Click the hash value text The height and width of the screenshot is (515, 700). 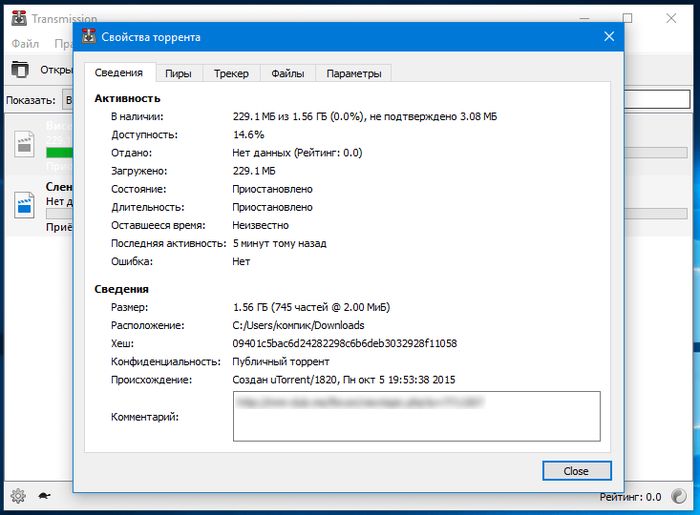[x=344, y=343]
